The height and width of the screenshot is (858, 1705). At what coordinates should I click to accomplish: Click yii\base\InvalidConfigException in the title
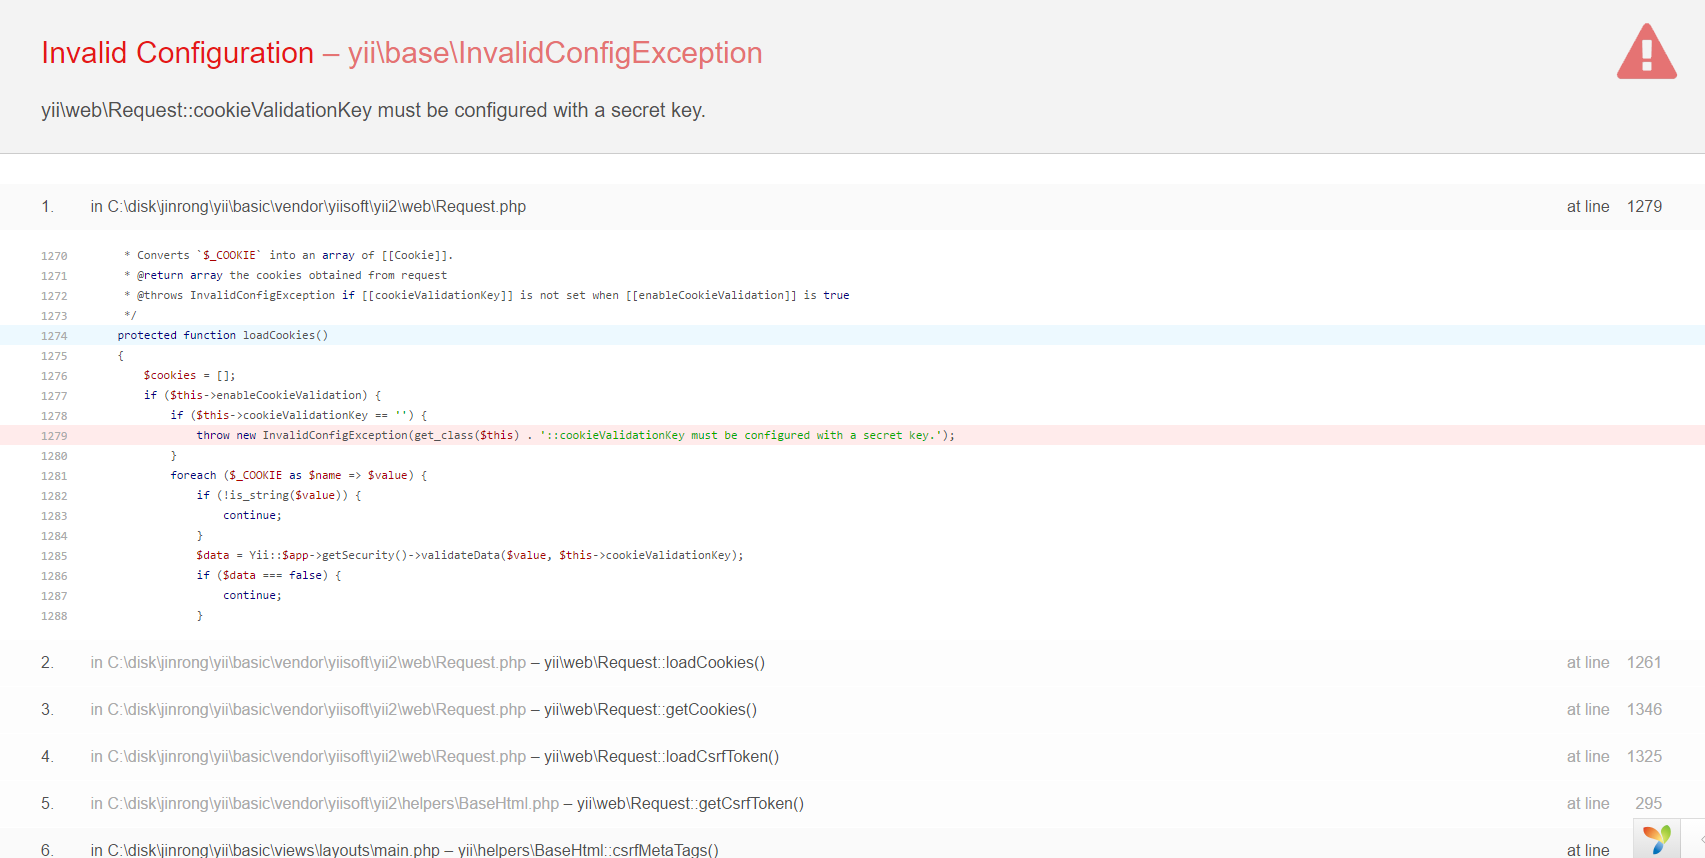pyautogui.click(x=555, y=53)
